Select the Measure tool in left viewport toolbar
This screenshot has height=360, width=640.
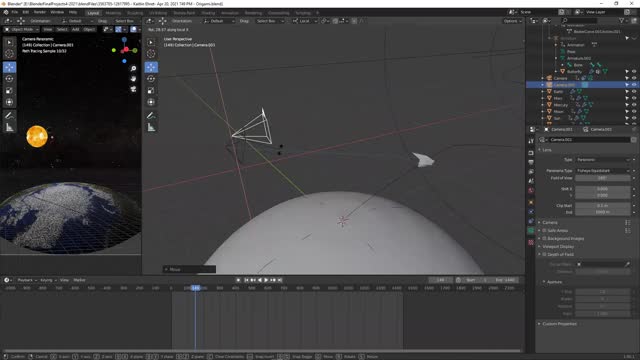tap(9, 128)
